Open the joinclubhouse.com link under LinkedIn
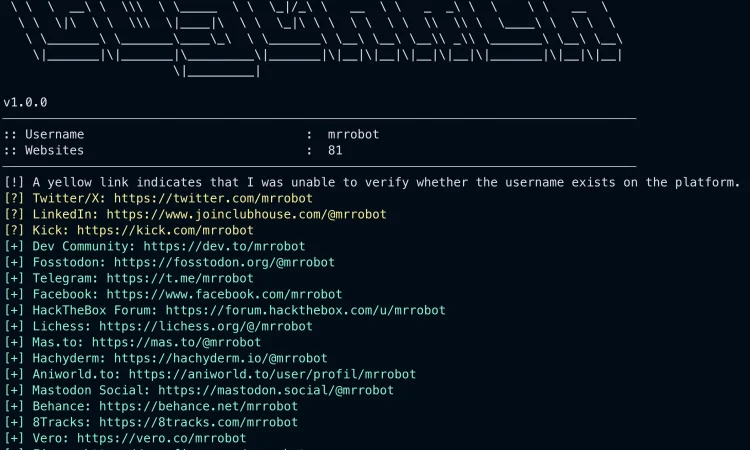This screenshot has width=750, height=450. tap(246, 214)
